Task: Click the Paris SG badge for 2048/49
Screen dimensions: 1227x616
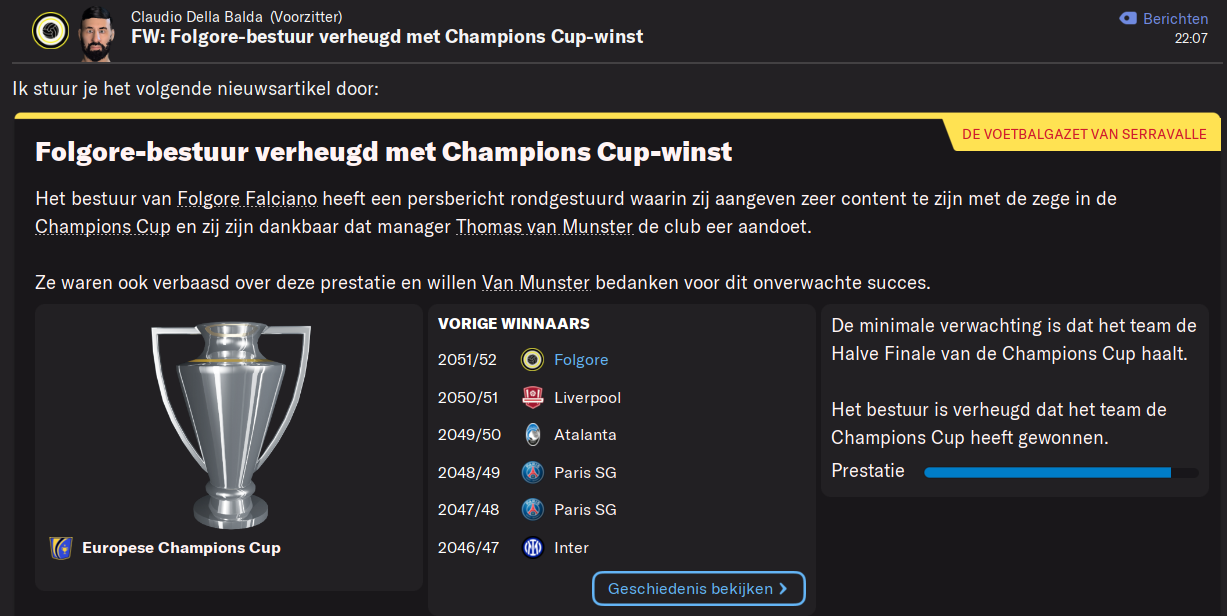Action: click(533, 472)
